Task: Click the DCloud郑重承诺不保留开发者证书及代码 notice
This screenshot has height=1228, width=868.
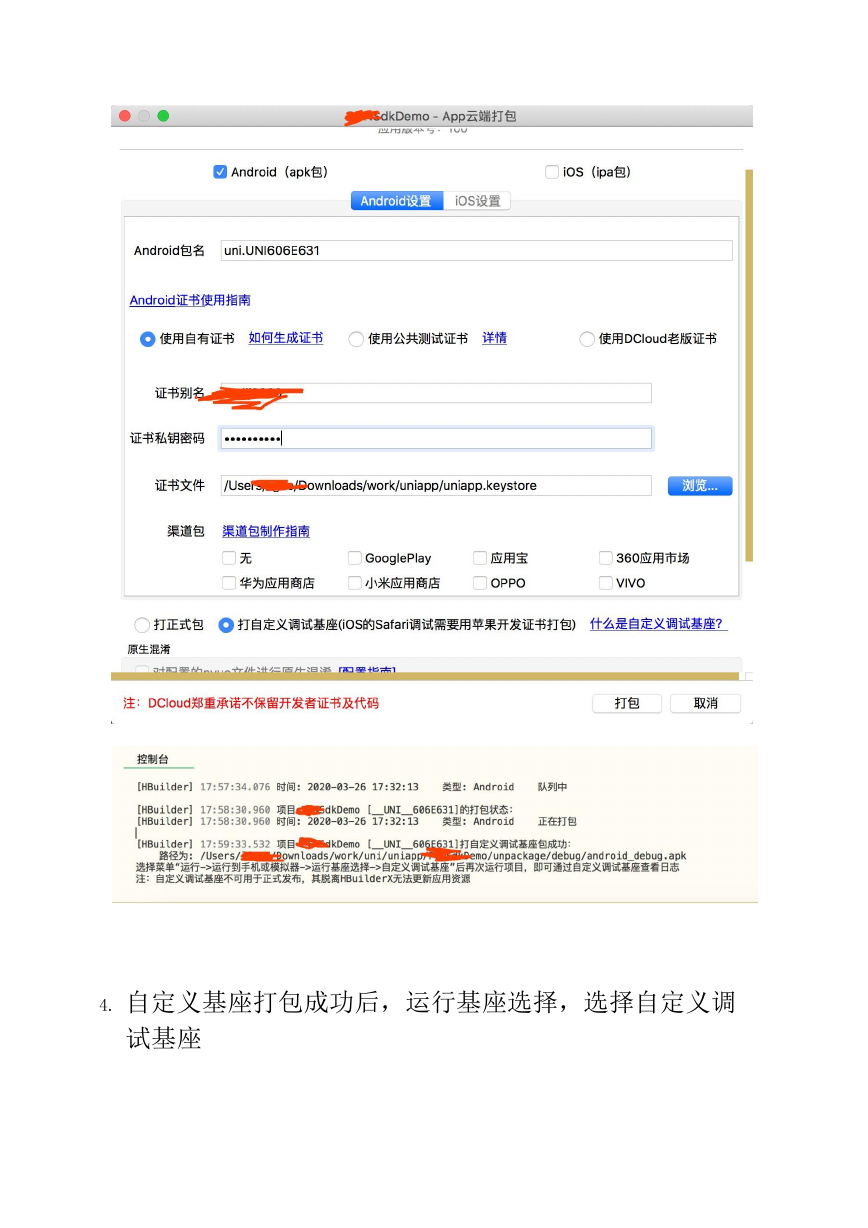Action: pos(251,703)
